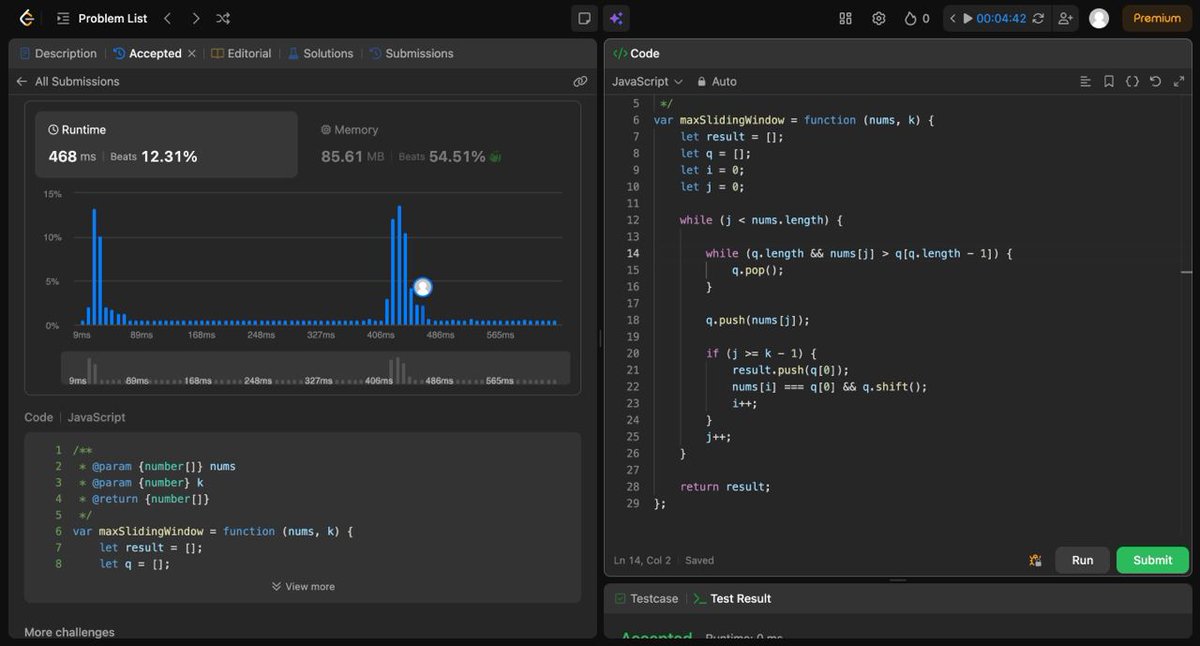Switch to the Editorial tab
The width and height of the screenshot is (1200, 646).
(241, 53)
